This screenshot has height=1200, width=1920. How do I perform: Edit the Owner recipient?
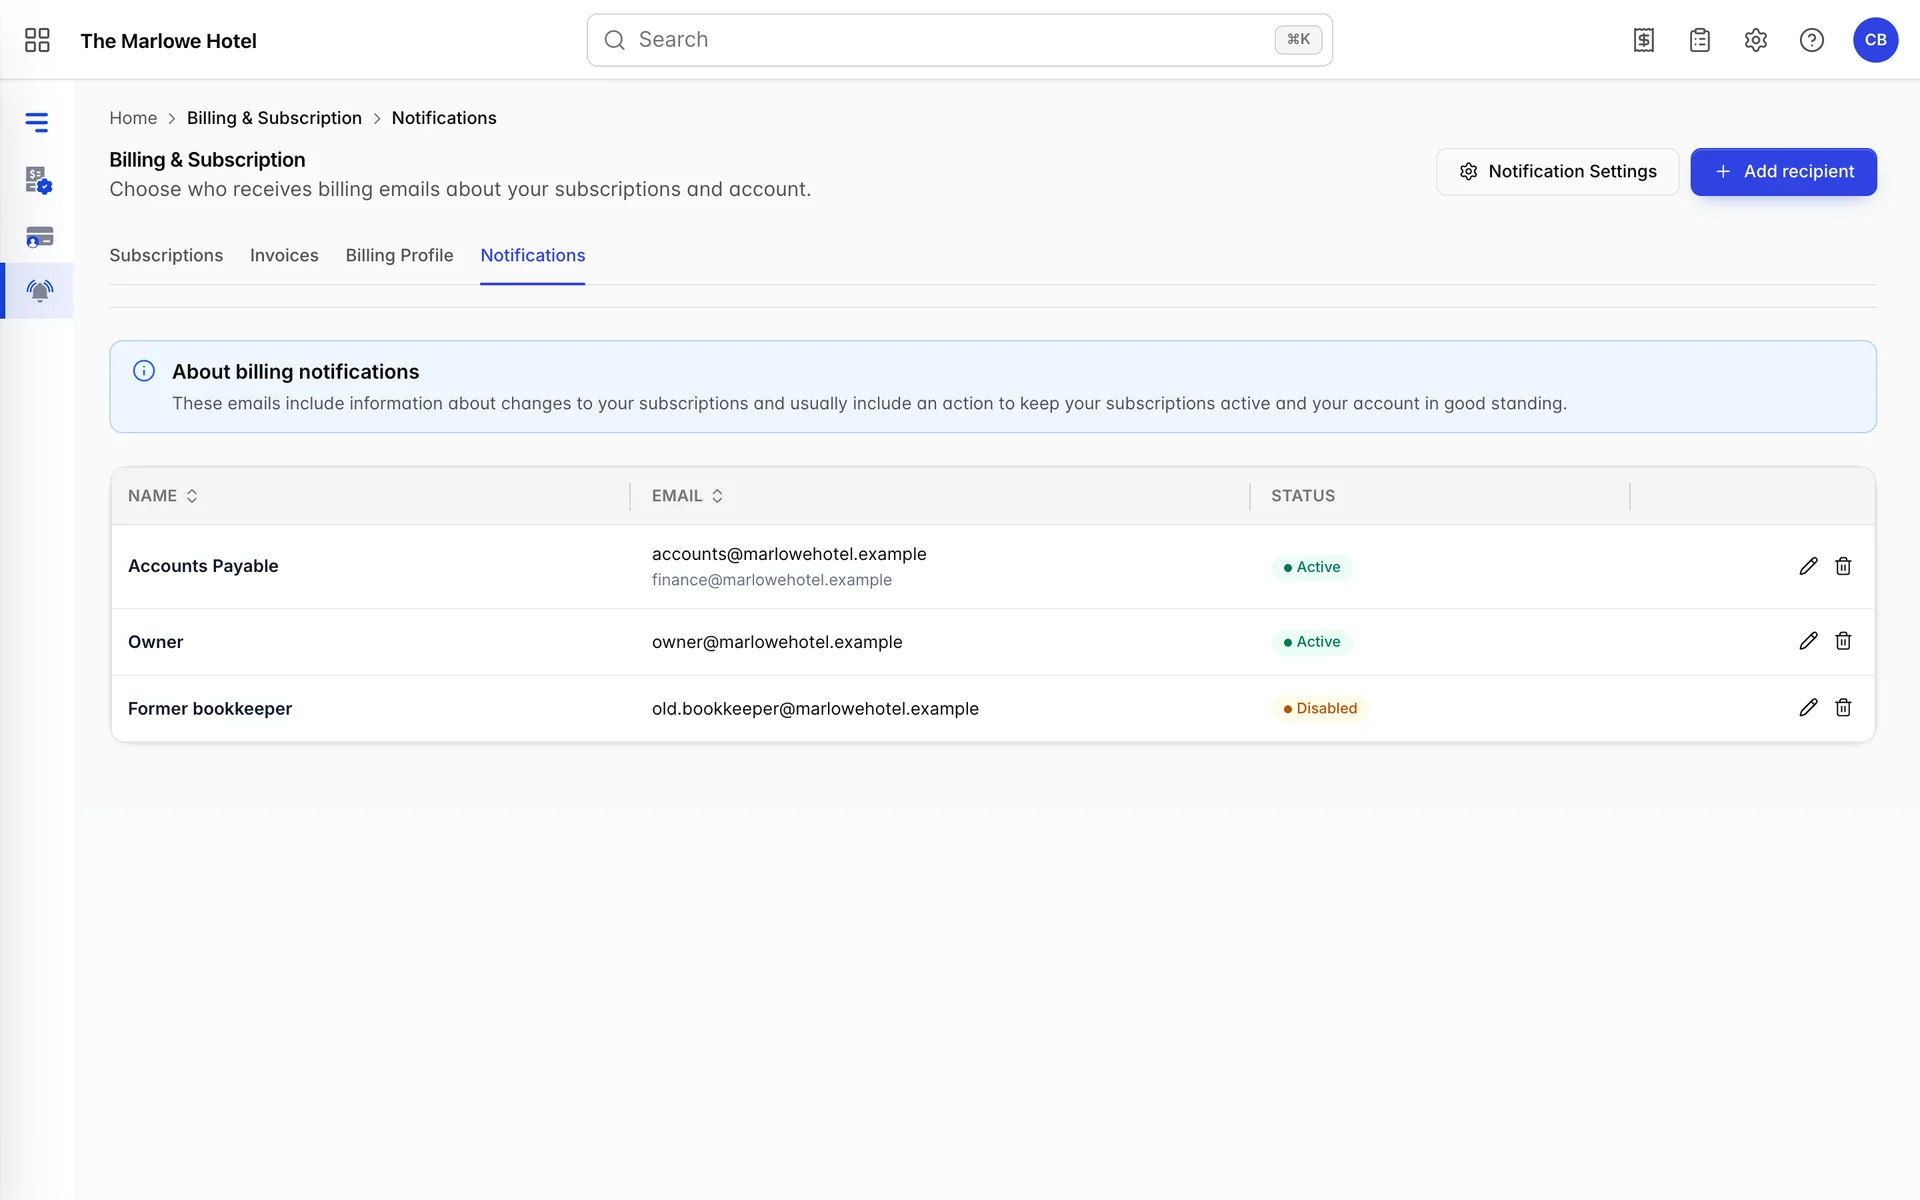click(x=1808, y=641)
